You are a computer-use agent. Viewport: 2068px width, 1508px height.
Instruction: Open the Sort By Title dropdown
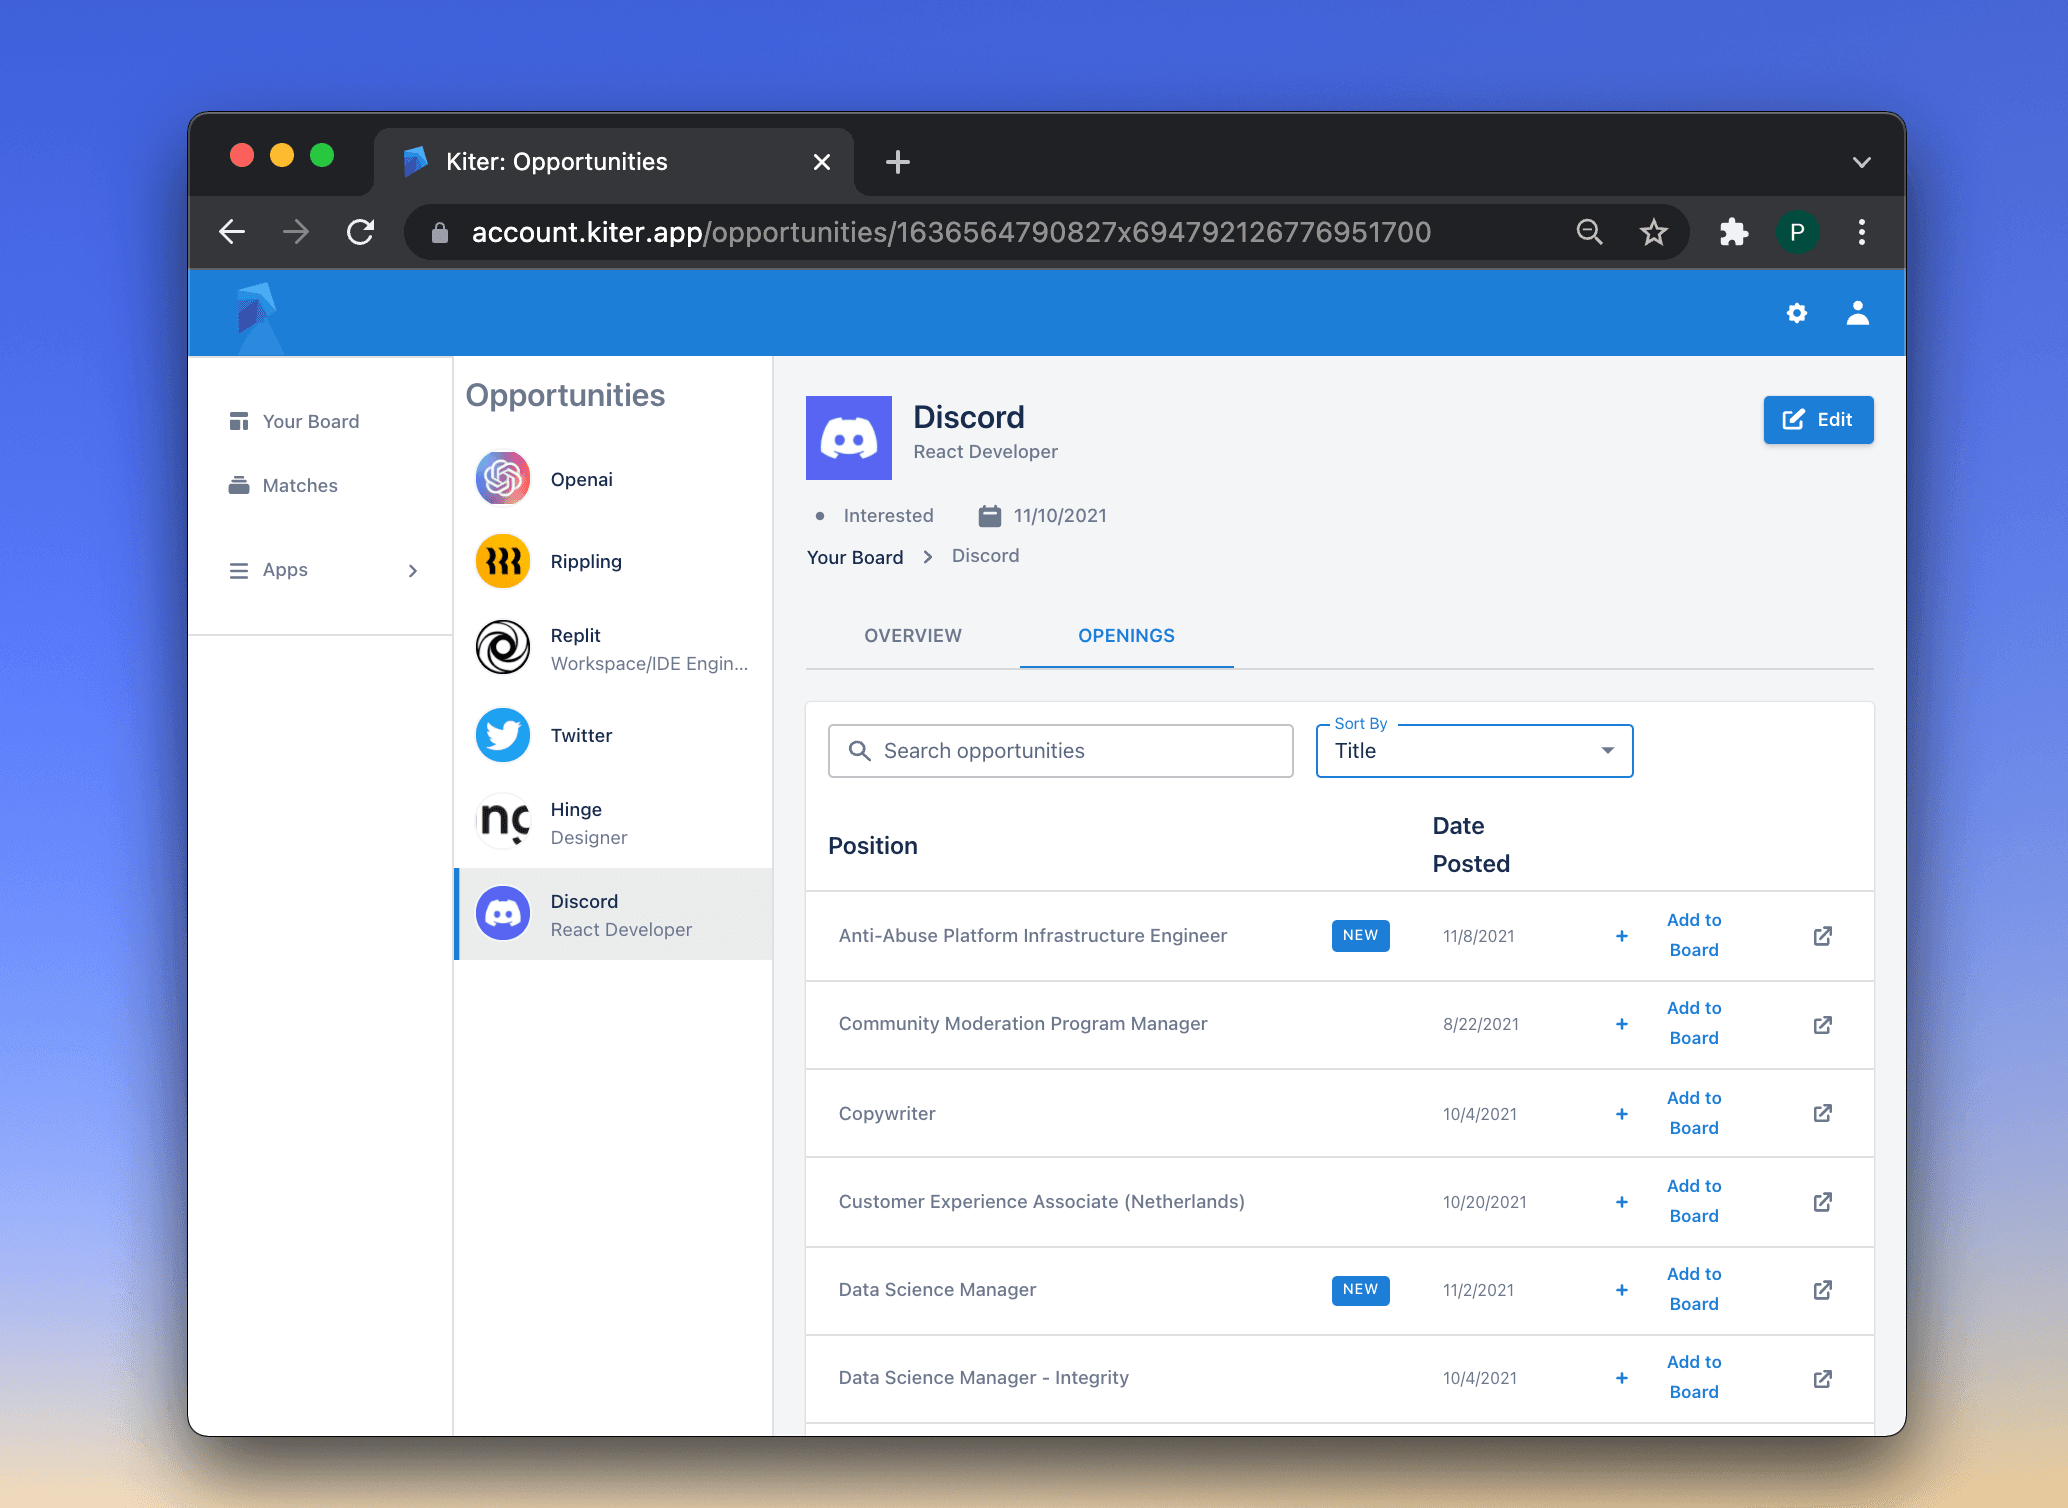[x=1474, y=751]
